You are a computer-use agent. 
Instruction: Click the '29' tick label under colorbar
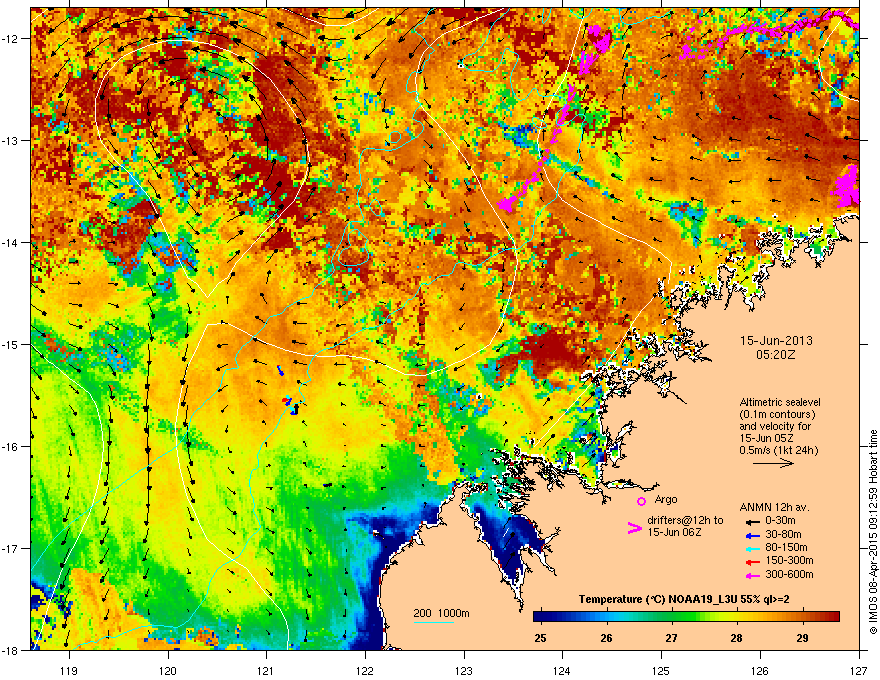tap(802, 638)
